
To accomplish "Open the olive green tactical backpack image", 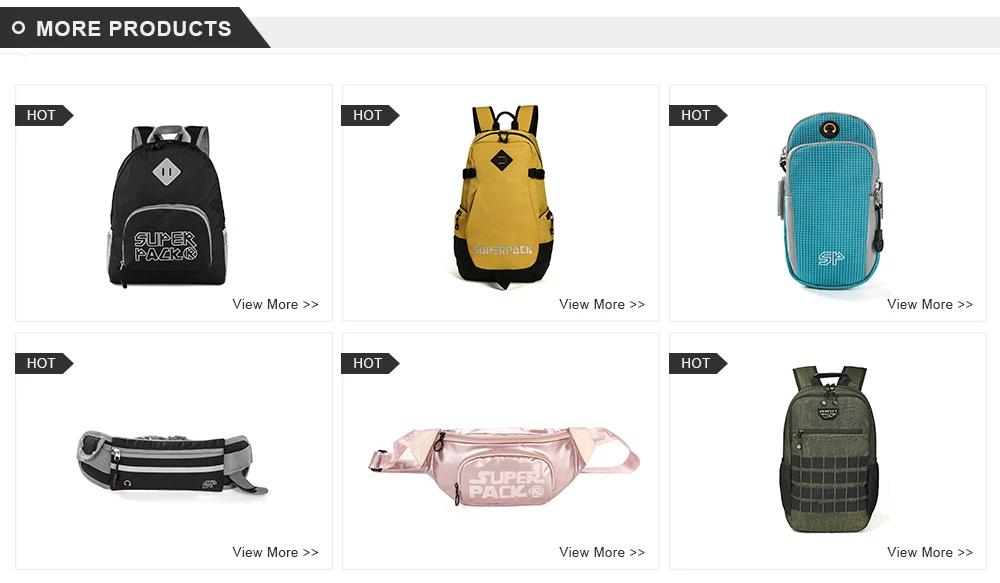I will 829,449.
